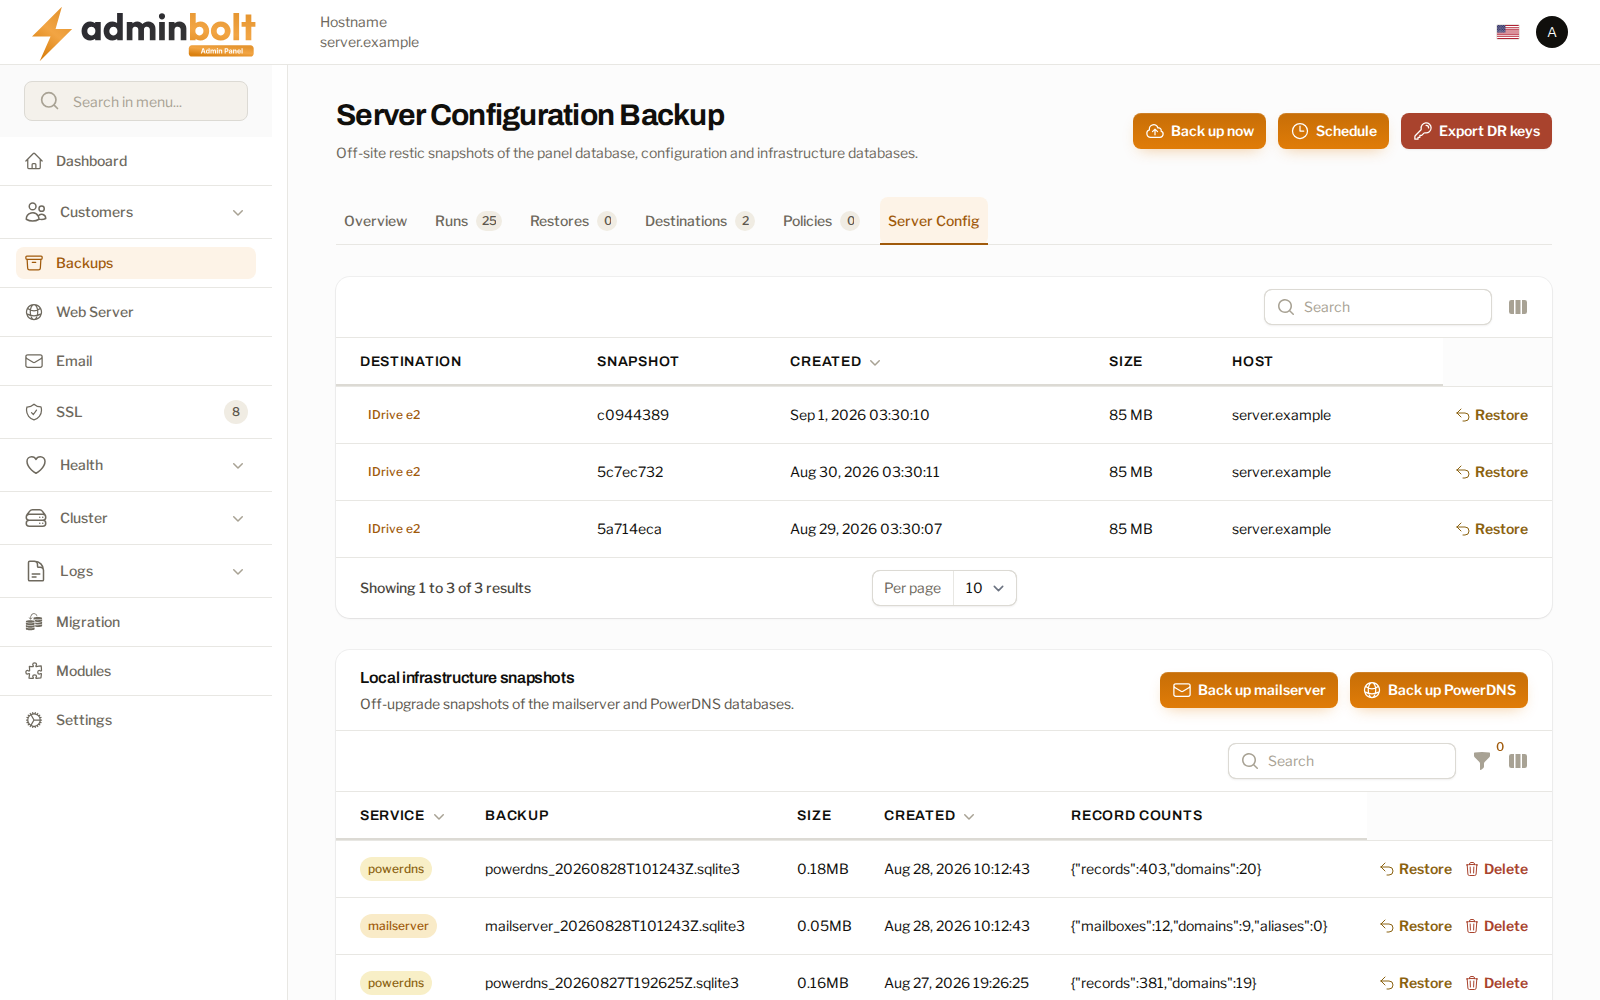Viewport: 1600px width, 1000px height.
Task: Click the Customers people icon
Action: click(x=36, y=212)
